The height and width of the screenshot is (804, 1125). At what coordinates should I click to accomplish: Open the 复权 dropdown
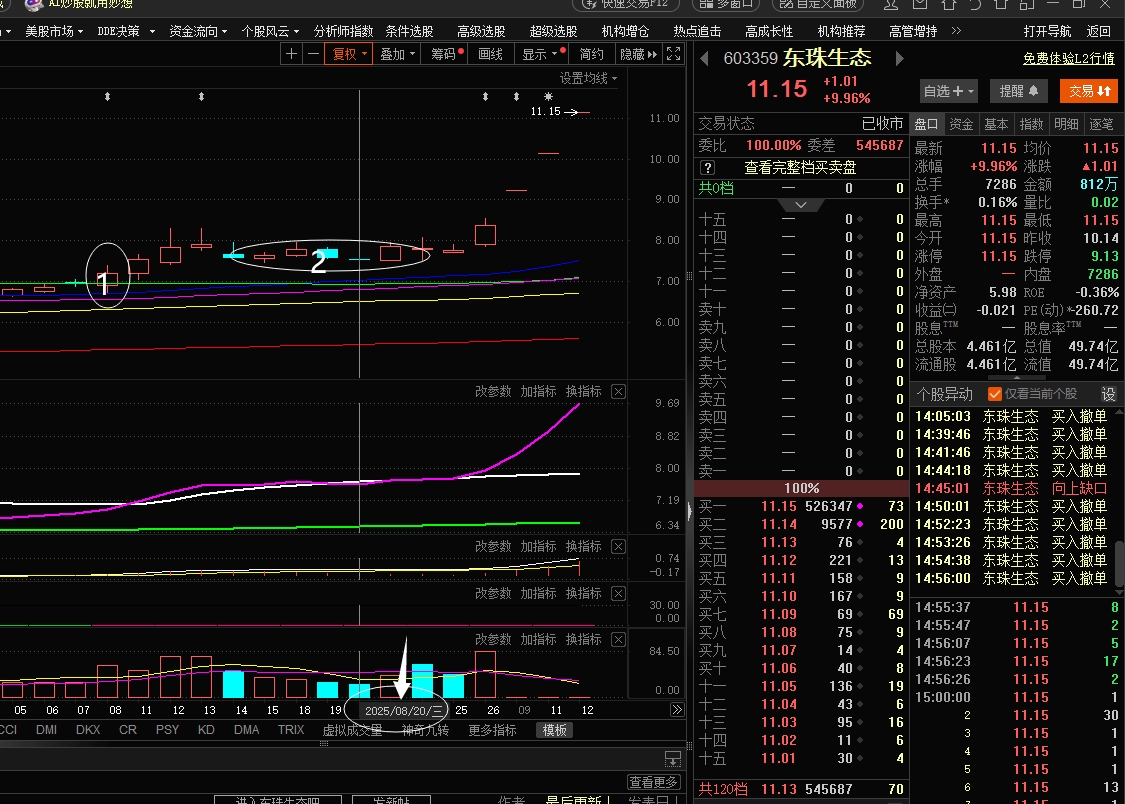click(349, 54)
